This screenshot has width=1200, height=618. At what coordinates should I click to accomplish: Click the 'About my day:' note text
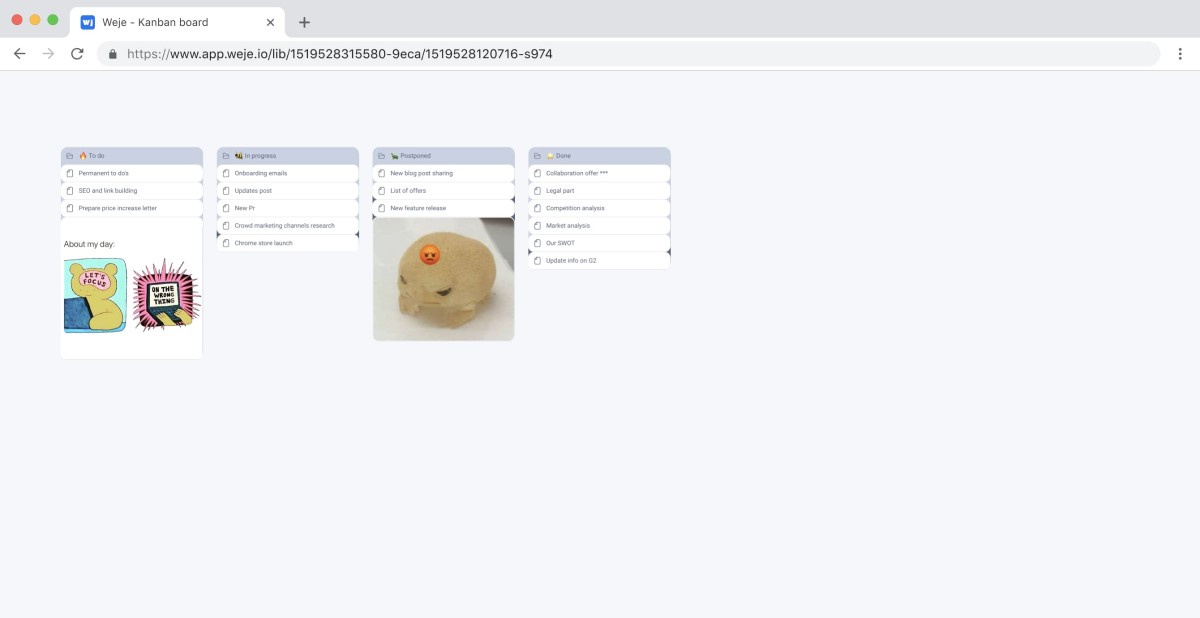pyautogui.click(x=89, y=244)
